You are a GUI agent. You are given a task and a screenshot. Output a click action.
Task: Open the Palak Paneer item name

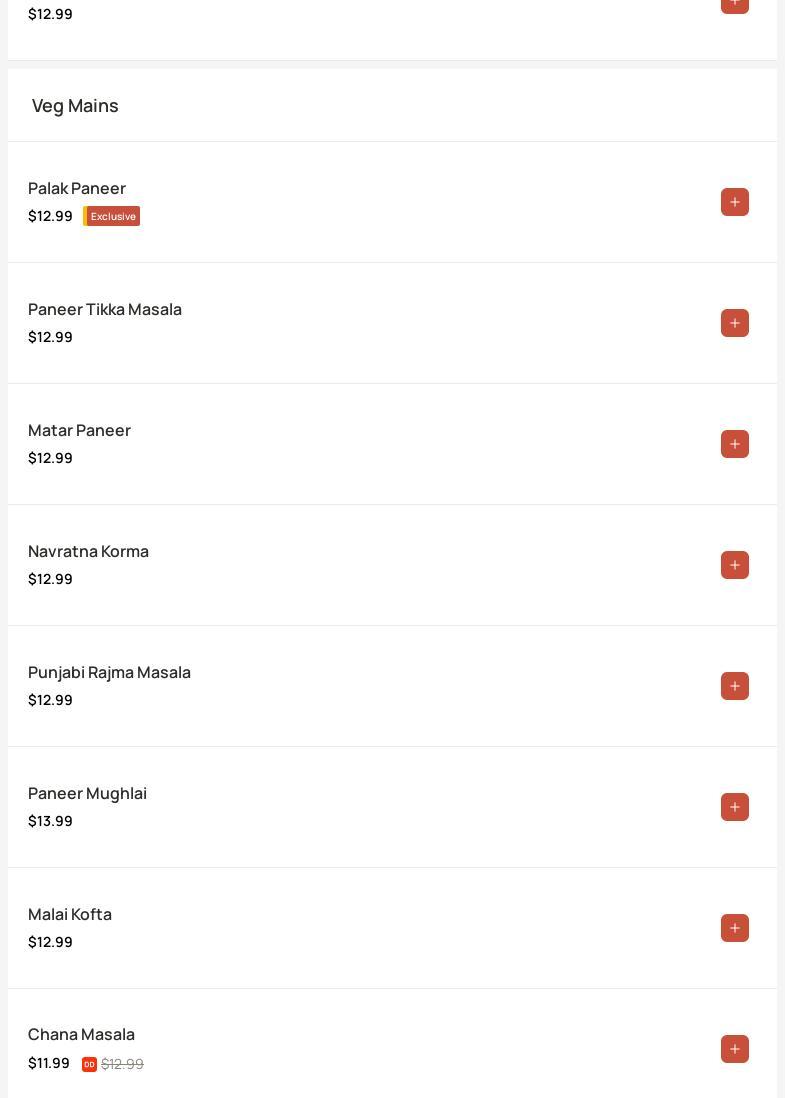click(x=77, y=188)
